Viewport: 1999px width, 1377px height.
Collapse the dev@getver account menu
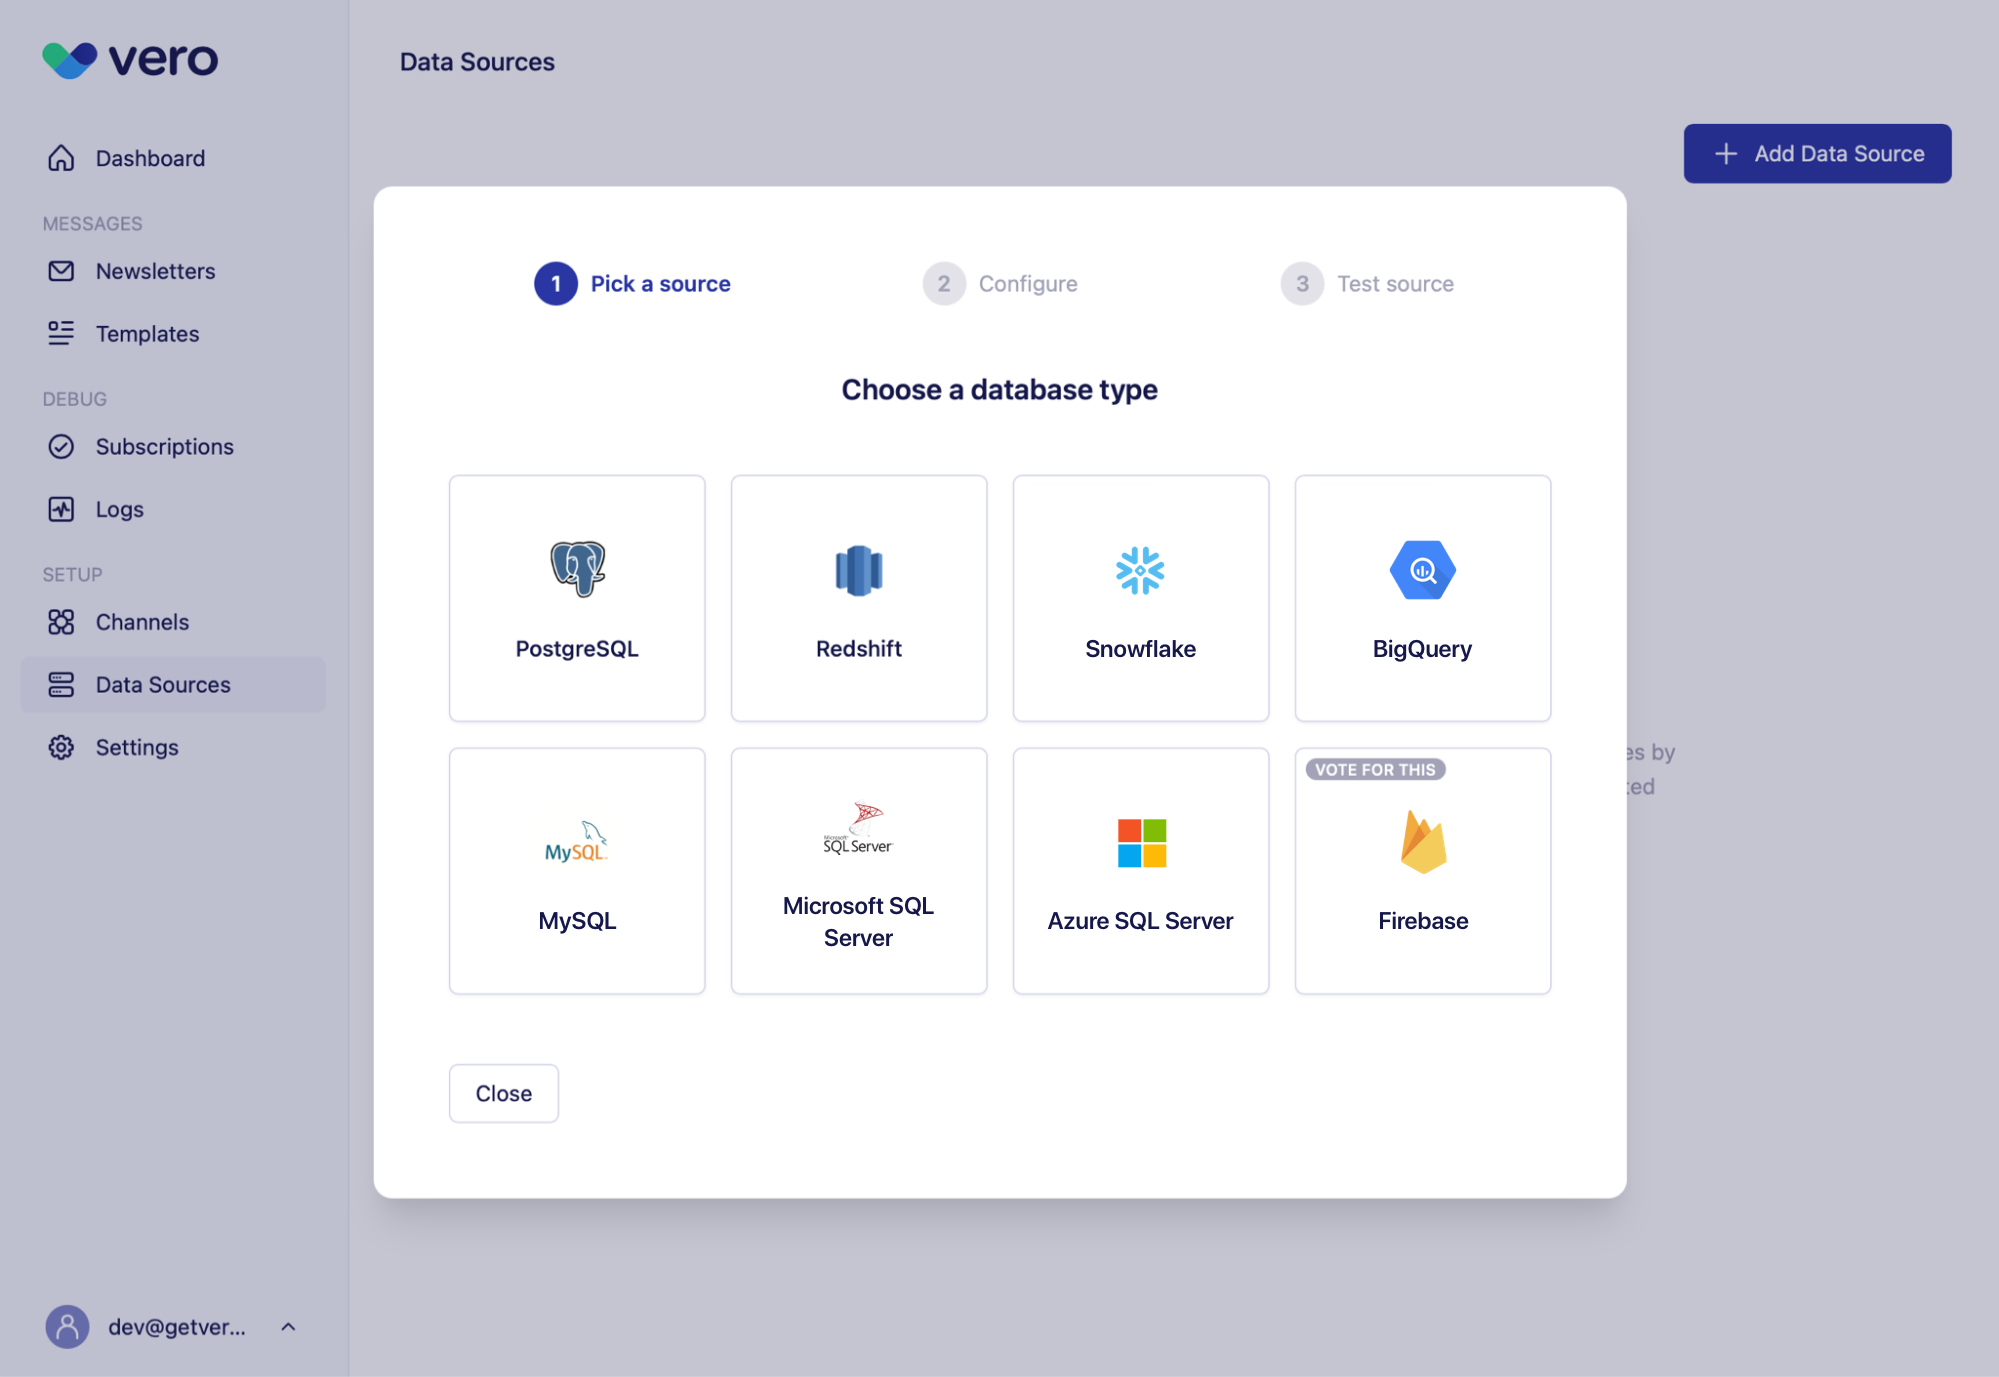(288, 1327)
